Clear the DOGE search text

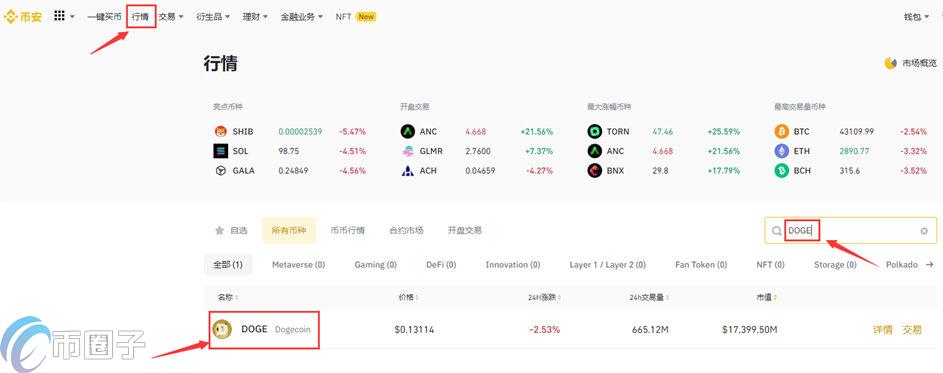924,230
